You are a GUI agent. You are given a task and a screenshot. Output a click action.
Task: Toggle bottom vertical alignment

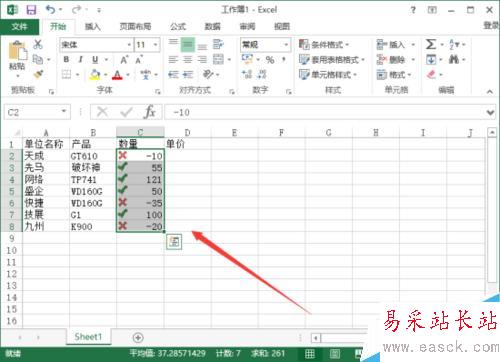coord(202,46)
